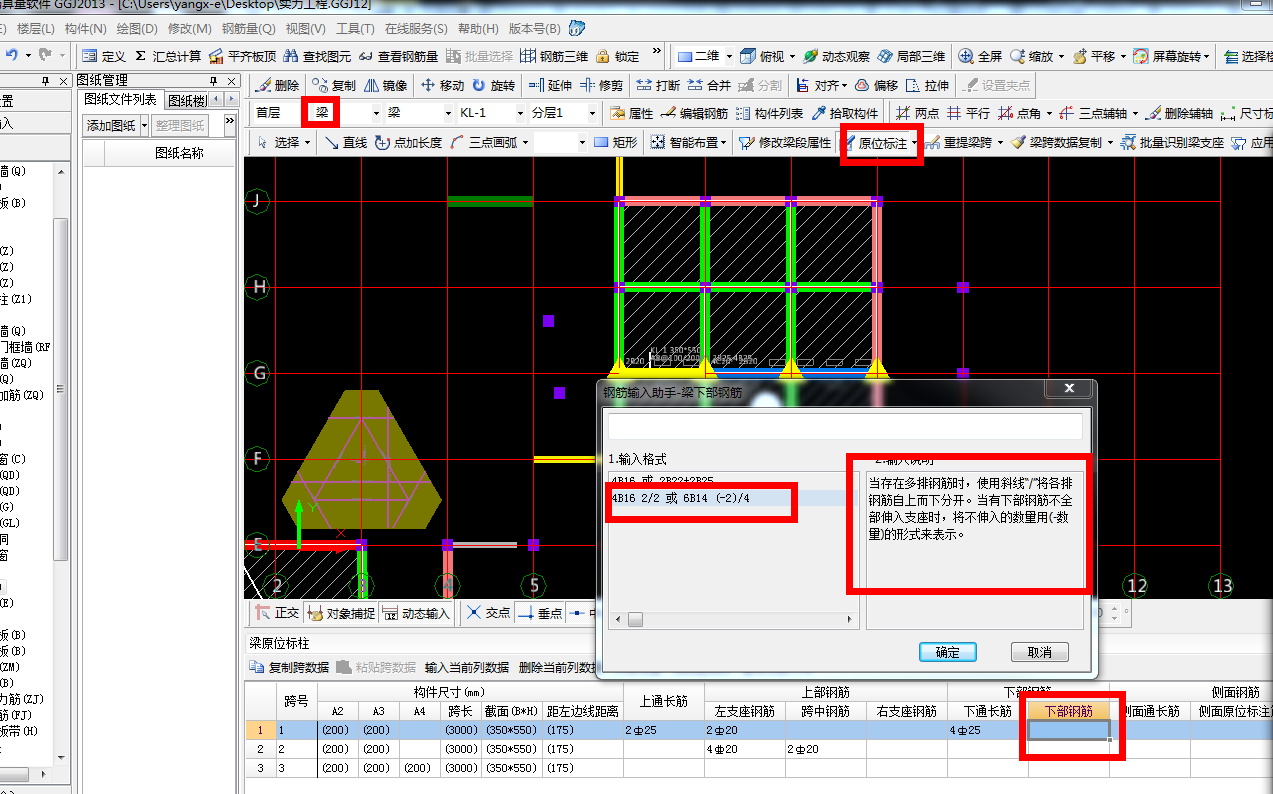
Task: Select the 偏移 offset tool
Action: (x=875, y=85)
